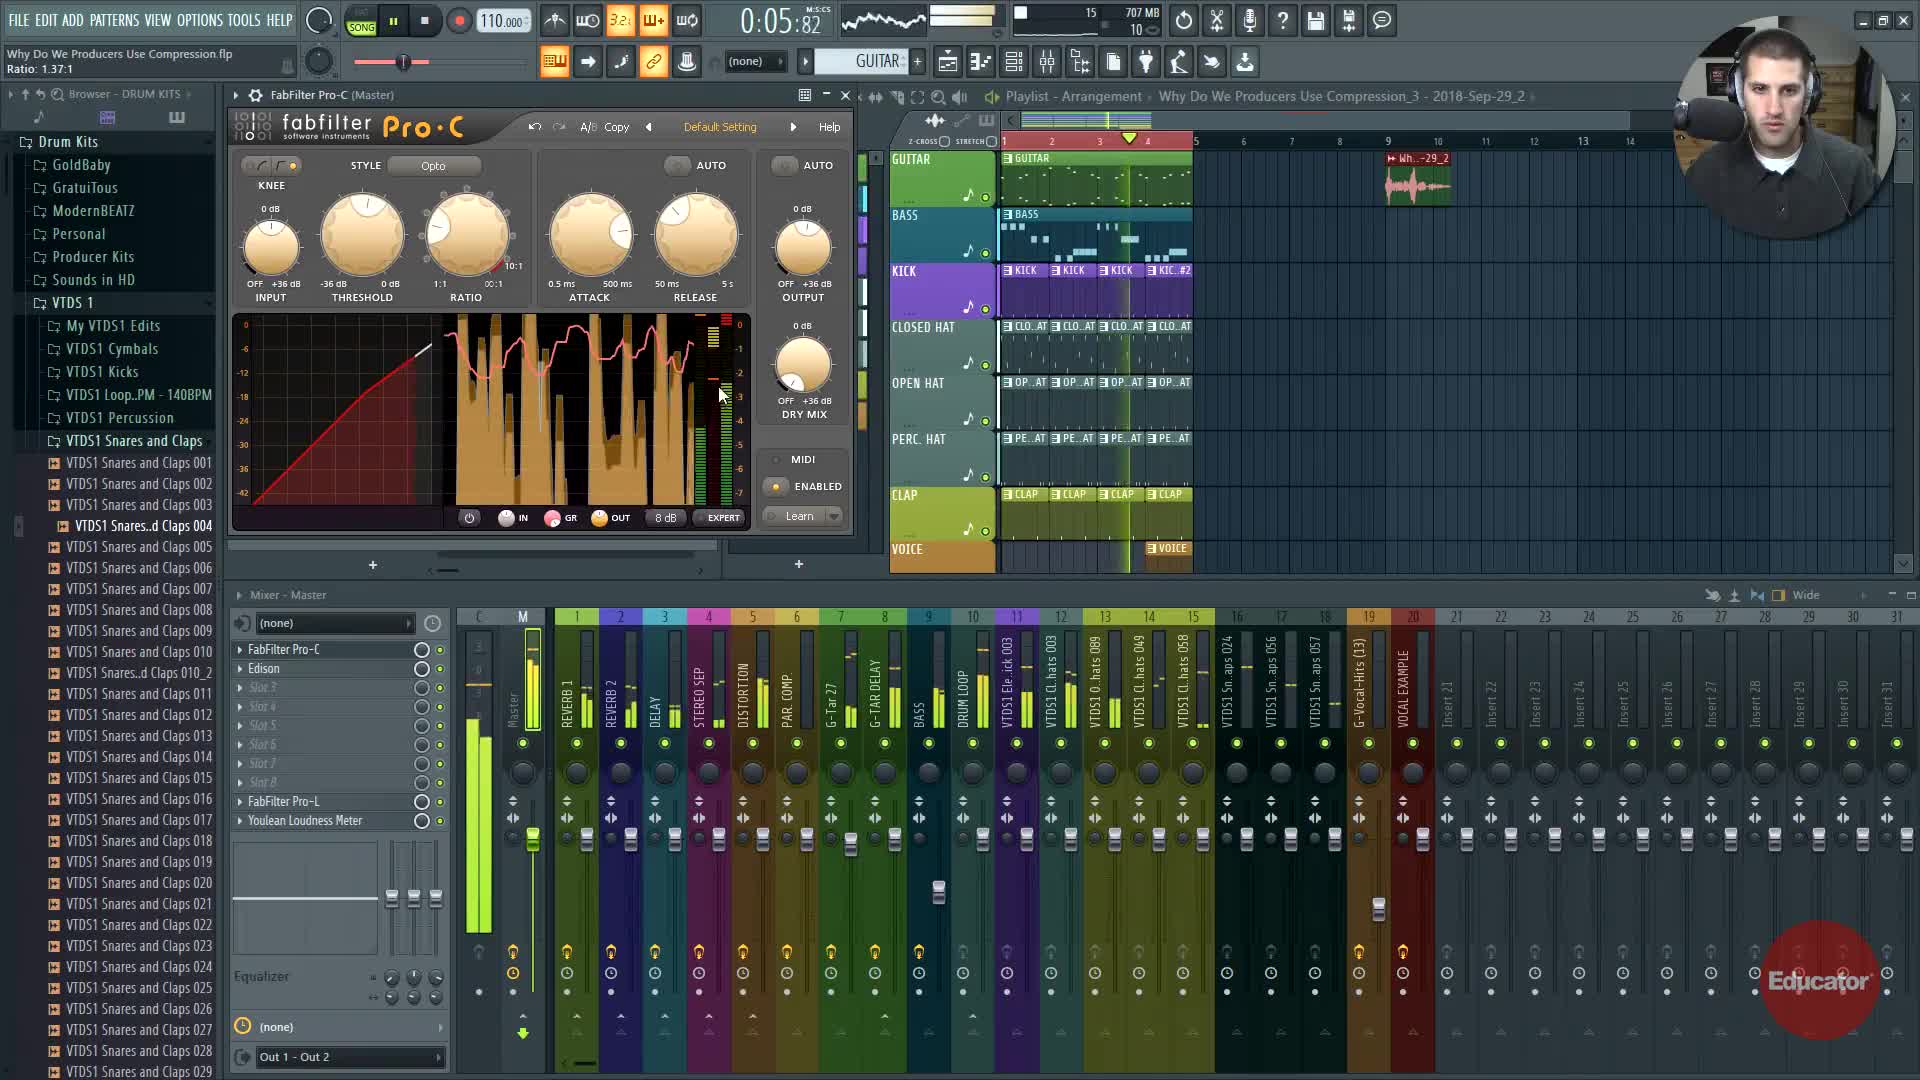The width and height of the screenshot is (1920, 1080).
Task: Open the Mixer view from toolbar
Action: [x=1047, y=62]
